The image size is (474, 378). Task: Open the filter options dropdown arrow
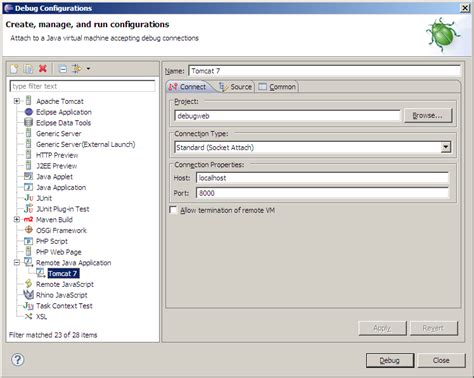click(x=88, y=69)
